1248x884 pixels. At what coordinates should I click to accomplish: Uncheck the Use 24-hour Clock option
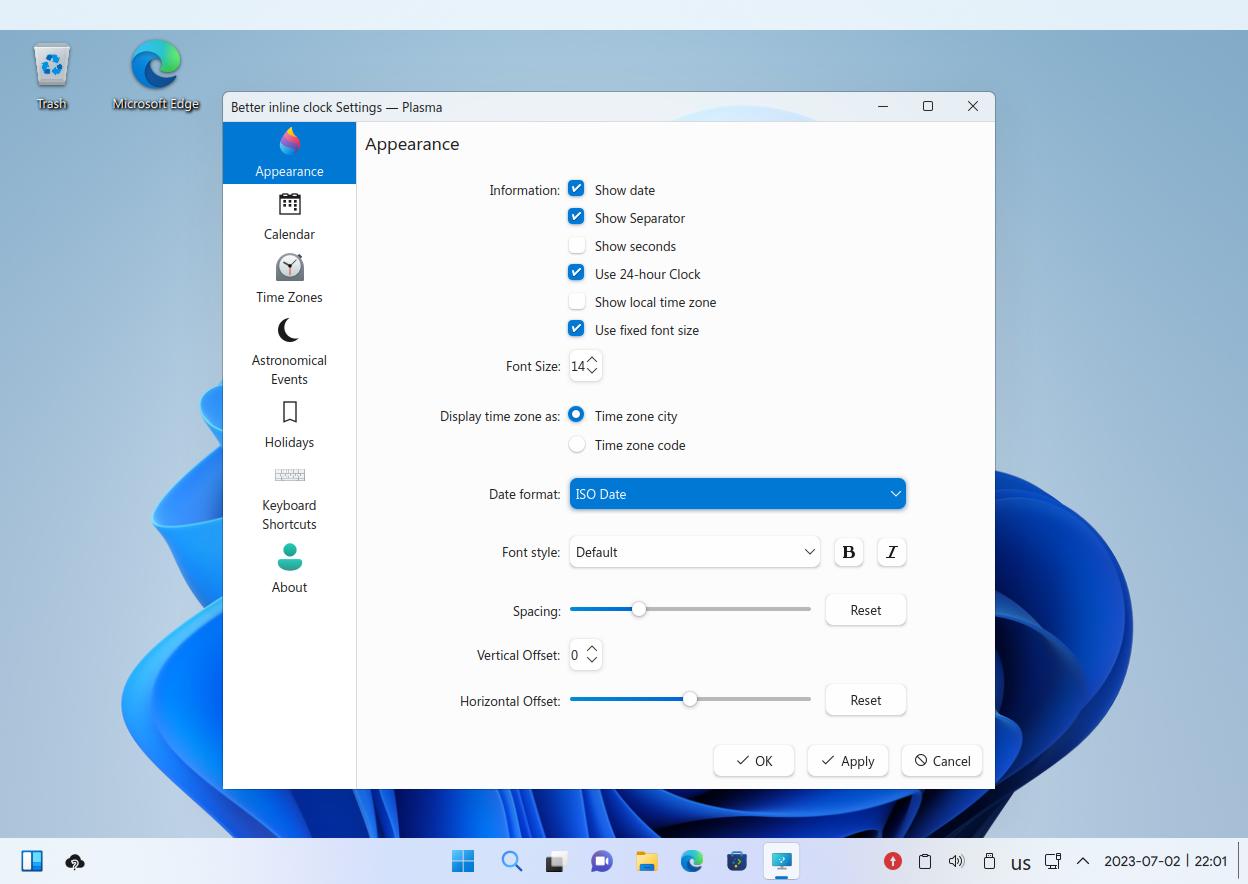(577, 273)
